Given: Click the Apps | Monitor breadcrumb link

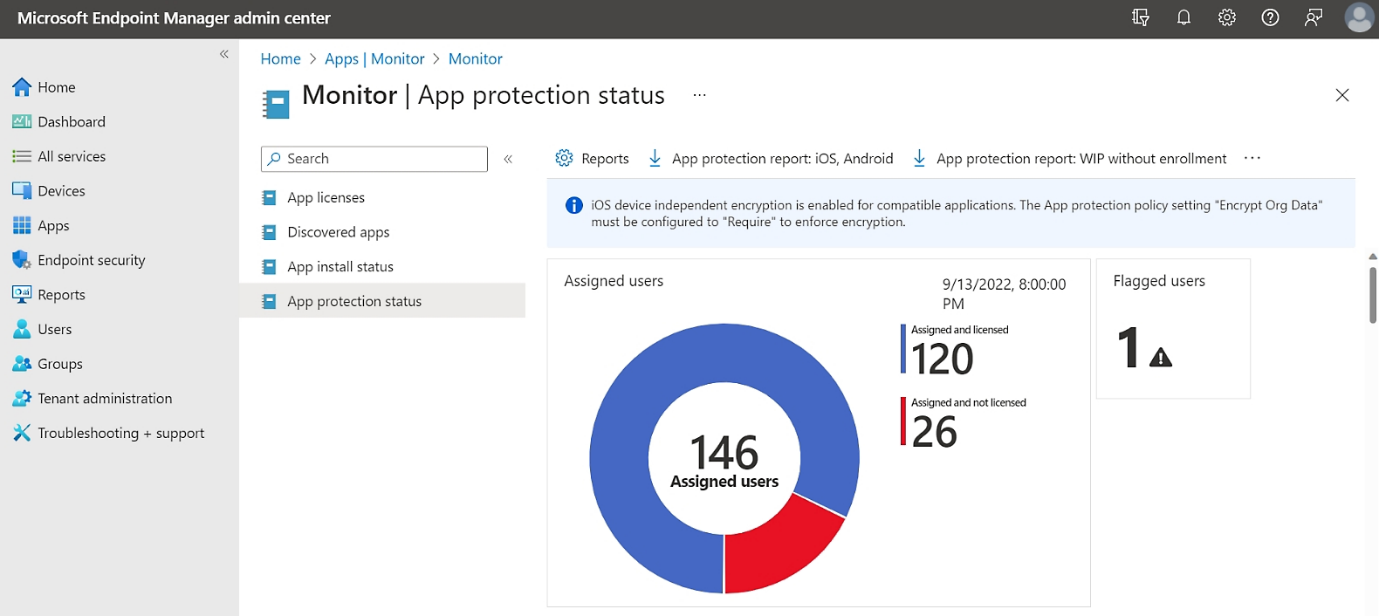Looking at the screenshot, I should 374,59.
